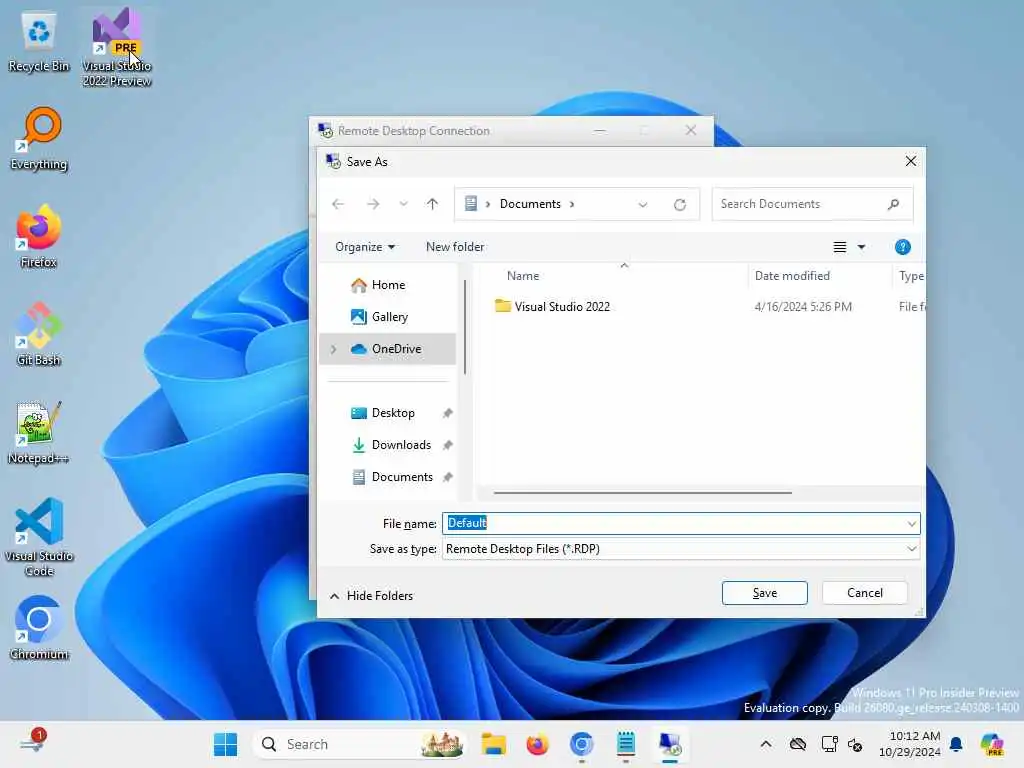Open the view options dropdown arrow

tap(861, 247)
